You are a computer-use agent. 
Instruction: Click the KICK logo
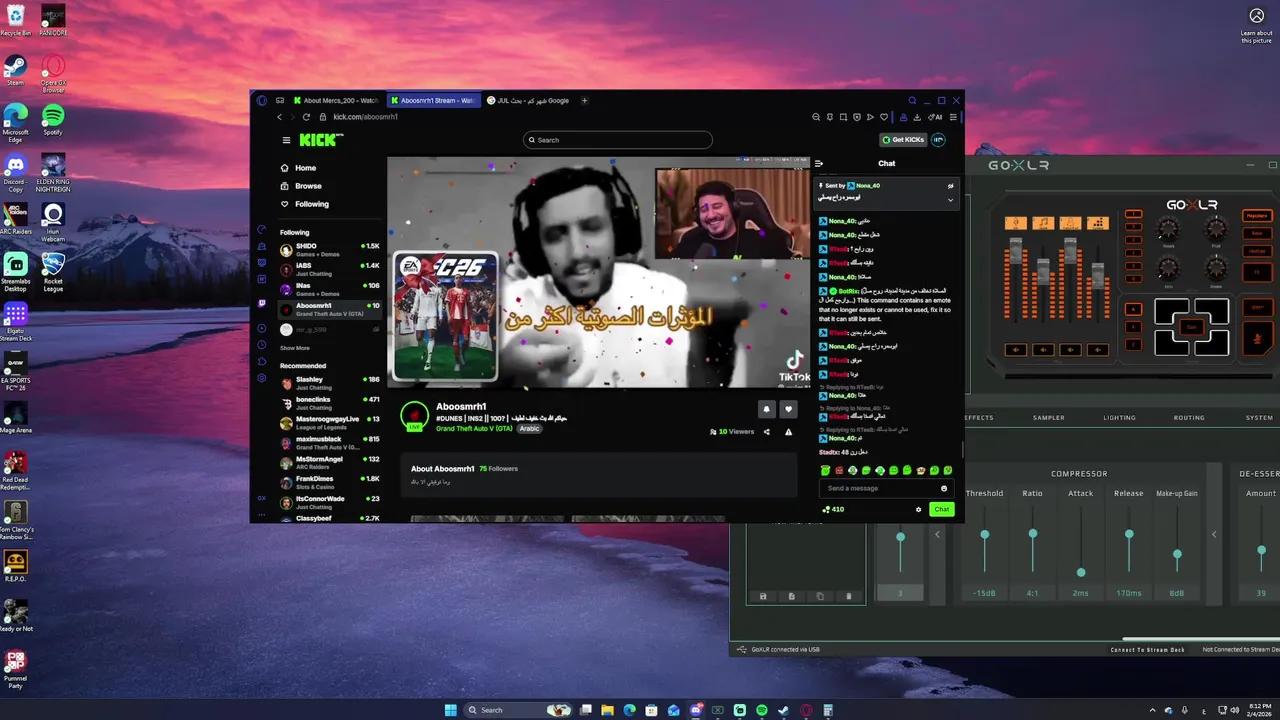click(321, 140)
